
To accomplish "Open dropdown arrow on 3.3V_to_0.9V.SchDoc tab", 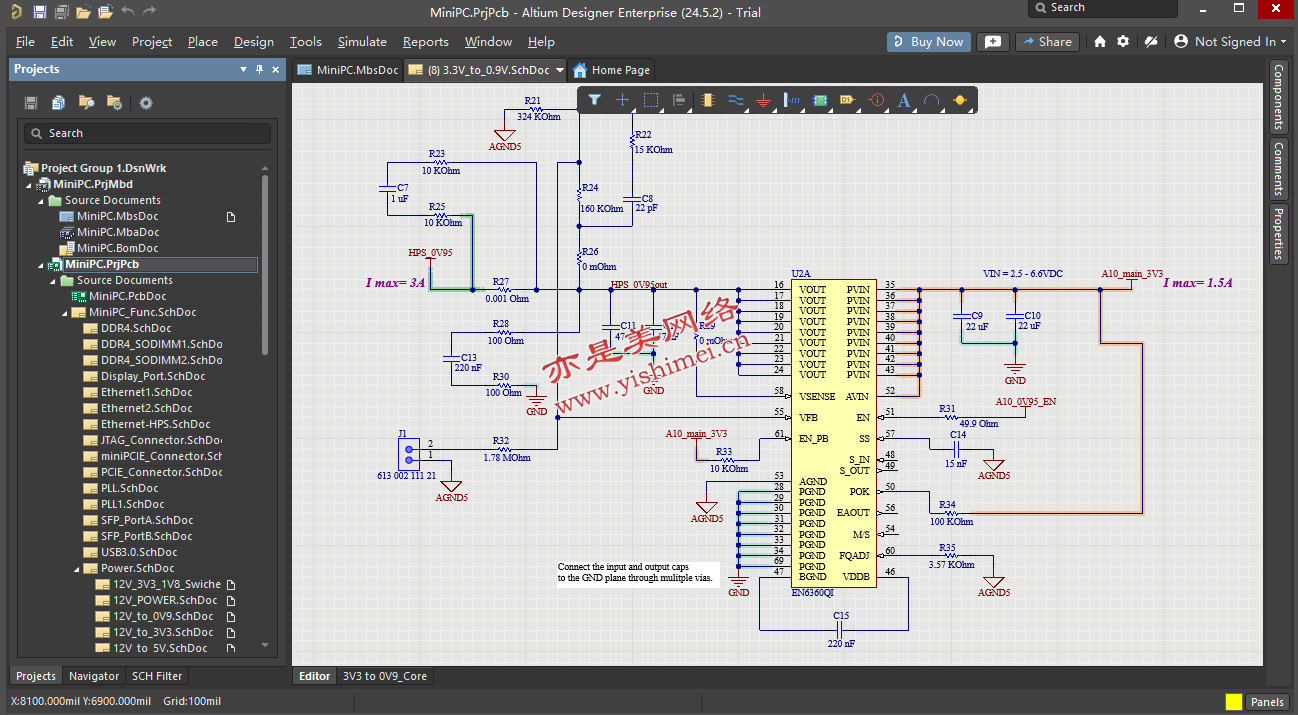I will point(558,70).
